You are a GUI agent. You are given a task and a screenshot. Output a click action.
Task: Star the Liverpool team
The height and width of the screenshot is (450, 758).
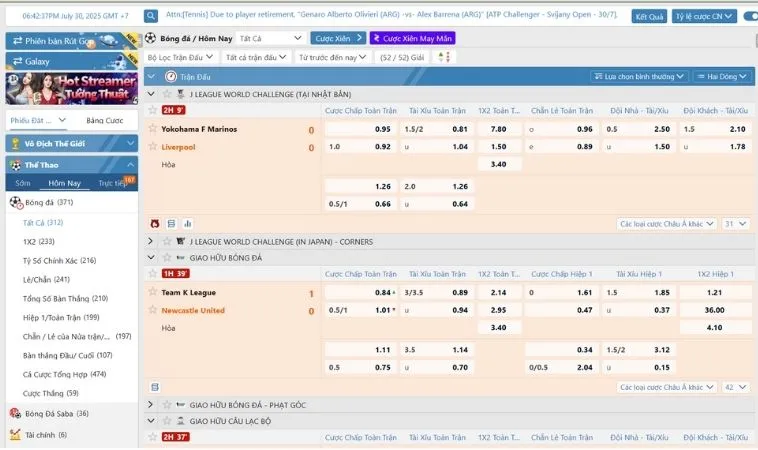[x=153, y=146]
